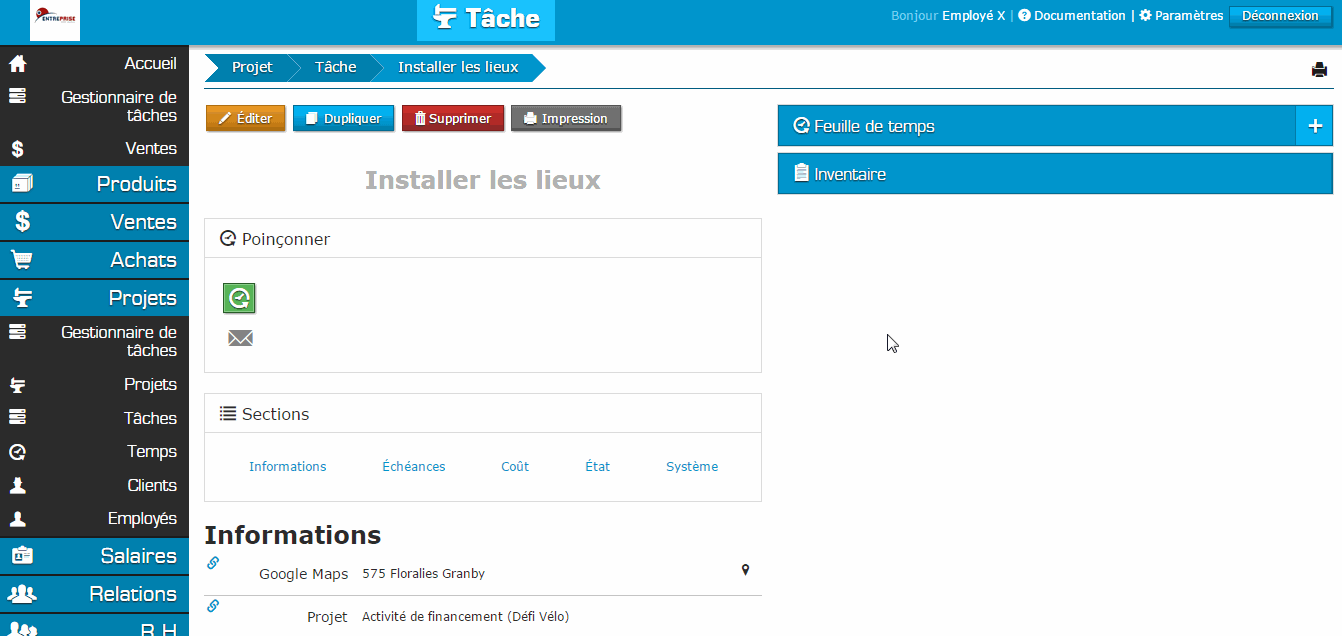Click the Accueil home icon
The height and width of the screenshot is (636, 1342).
[x=16, y=62]
